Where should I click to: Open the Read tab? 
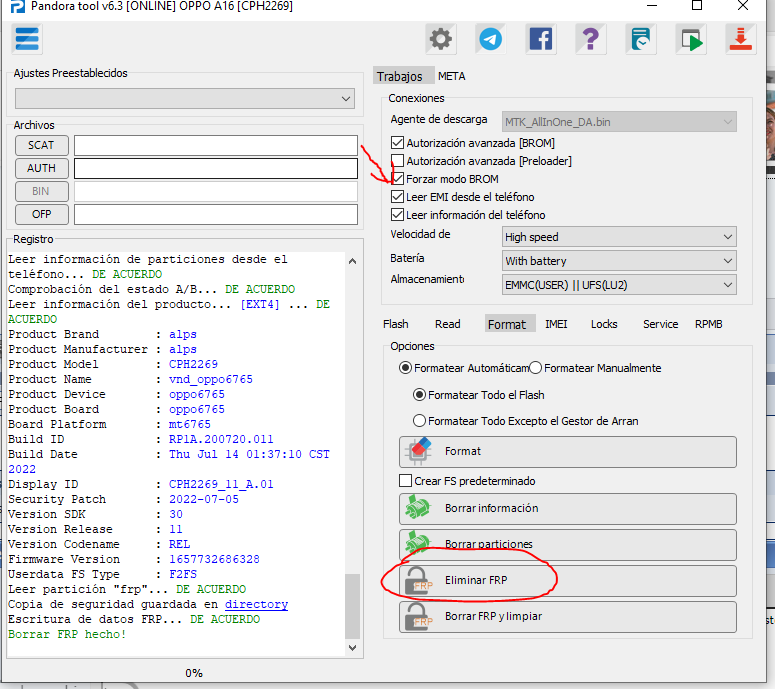[x=447, y=324]
